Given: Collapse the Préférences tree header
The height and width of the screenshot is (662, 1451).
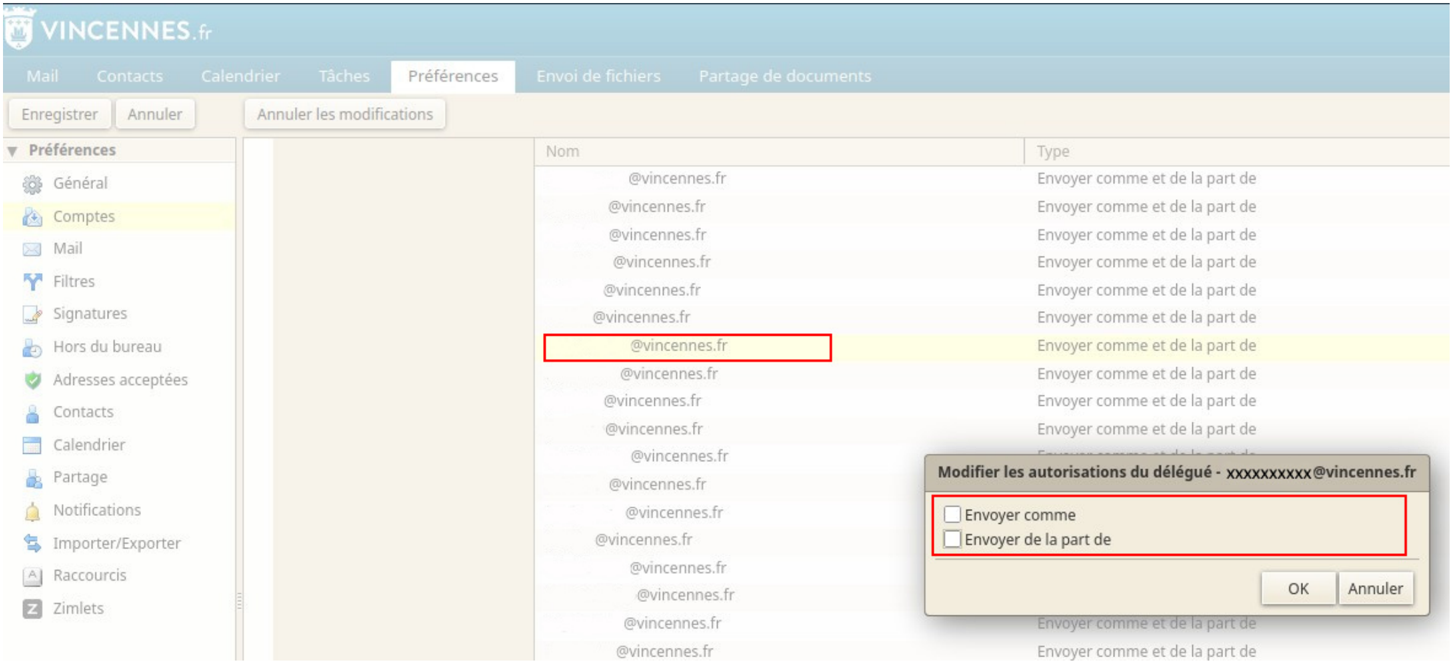Looking at the screenshot, I should tap(12, 151).
